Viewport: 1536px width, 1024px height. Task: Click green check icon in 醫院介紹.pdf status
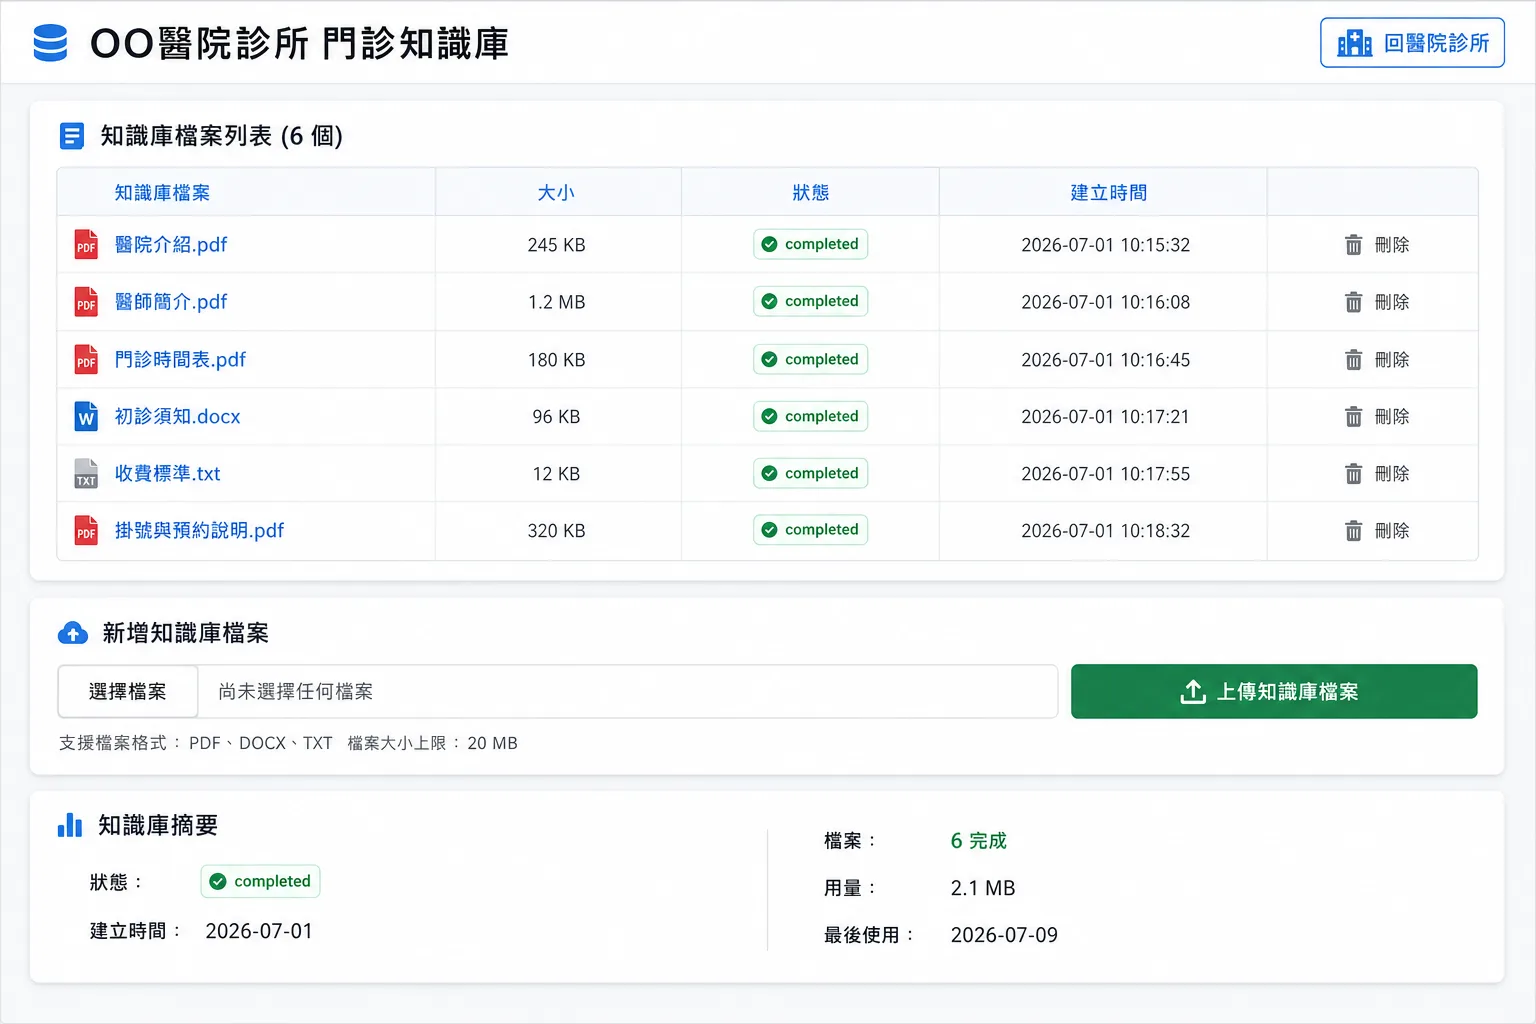pyautogui.click(x=769, y=244)
